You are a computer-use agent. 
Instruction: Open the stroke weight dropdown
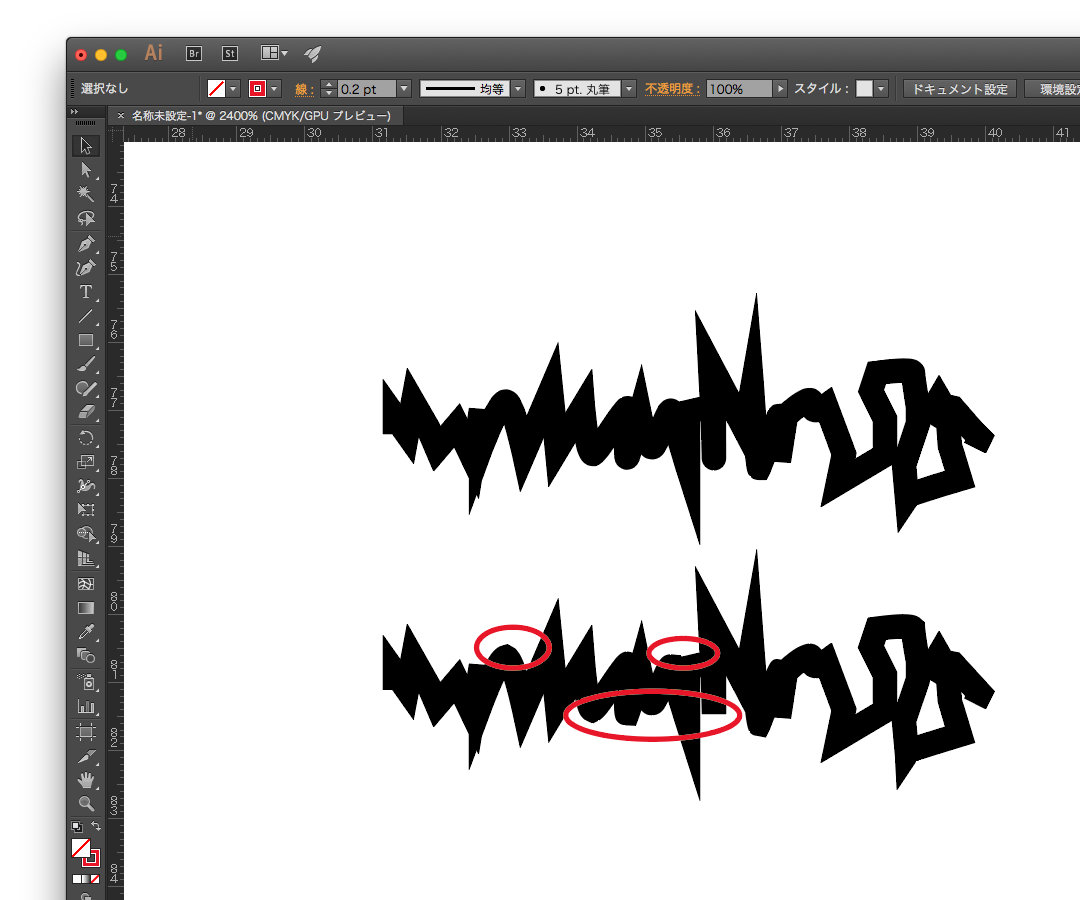point(403,89)
